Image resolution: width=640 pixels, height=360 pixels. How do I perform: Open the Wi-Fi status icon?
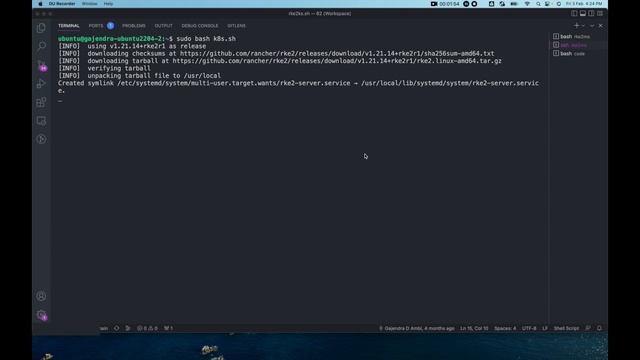[x=527, y=4]
